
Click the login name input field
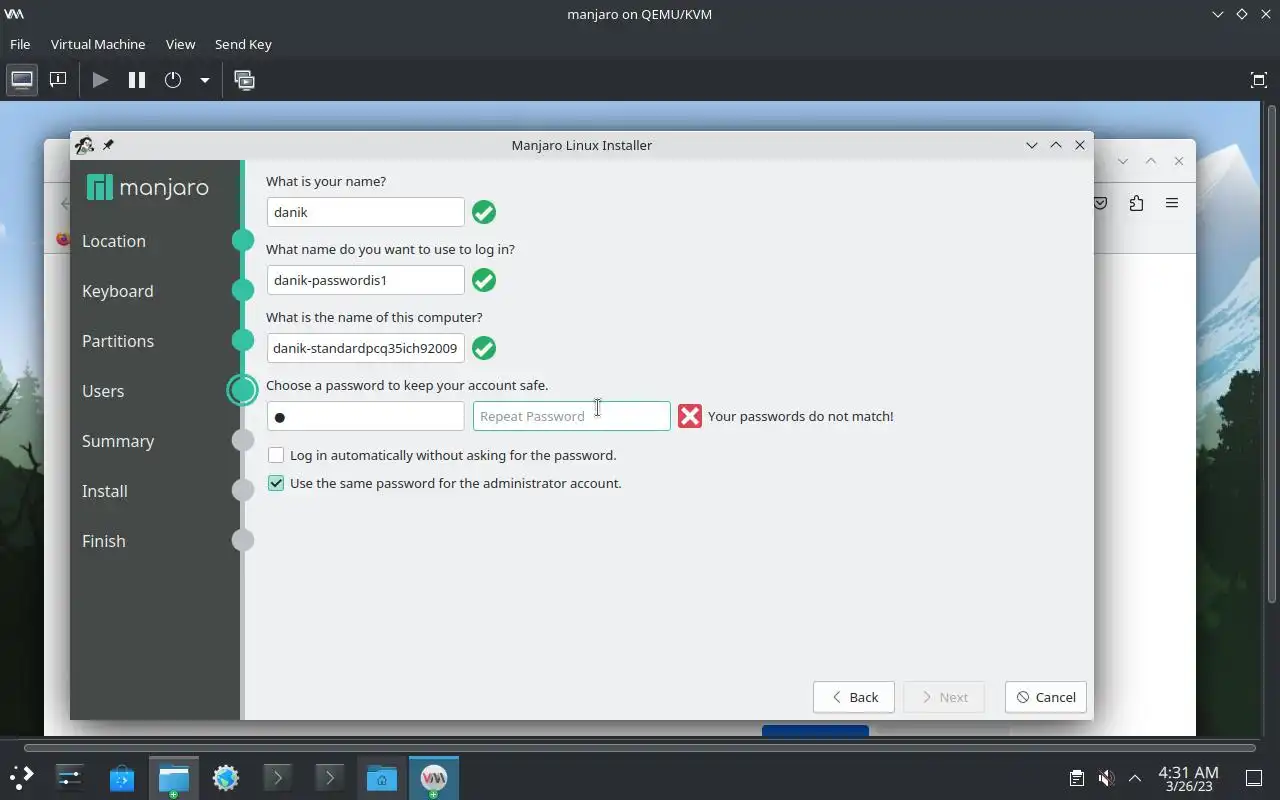click(x=366, y=280)
